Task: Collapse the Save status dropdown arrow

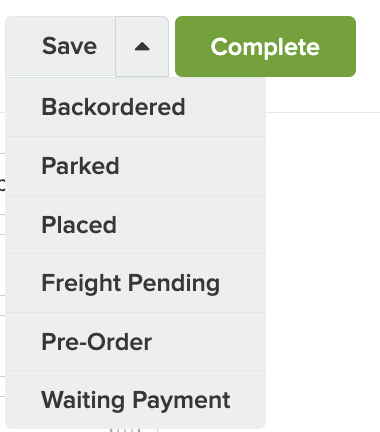Action: click(x=142, y=46)
